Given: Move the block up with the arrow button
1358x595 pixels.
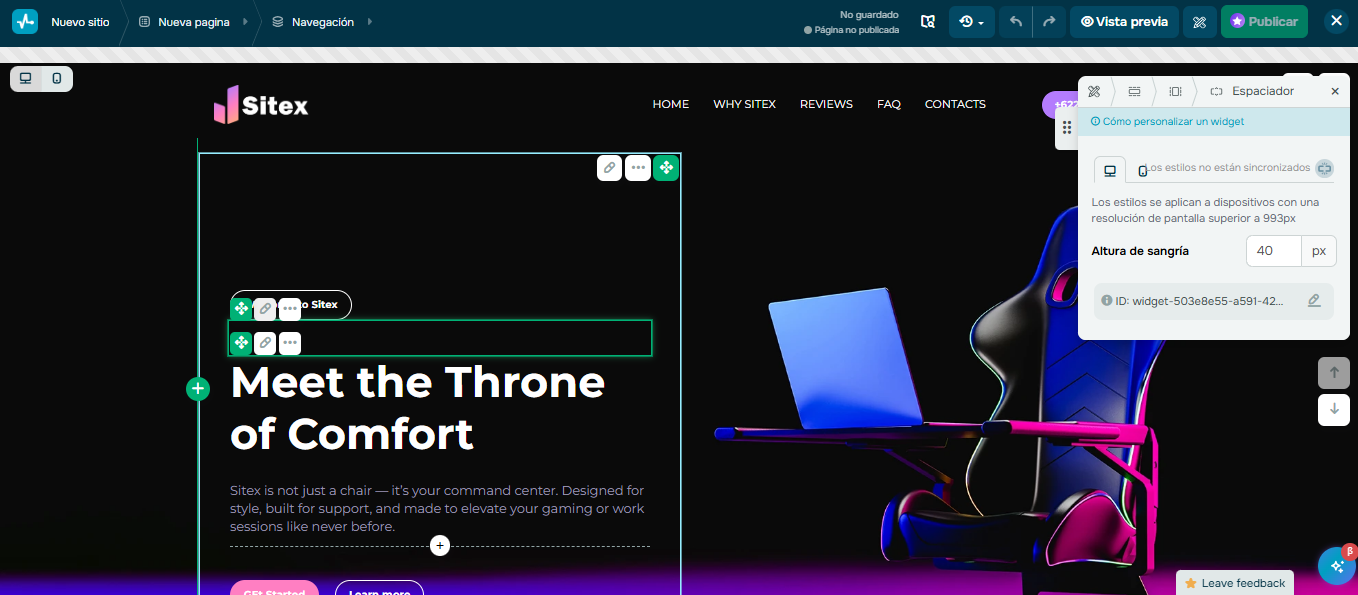Looking at the screenshot, I should [1334, 373].
